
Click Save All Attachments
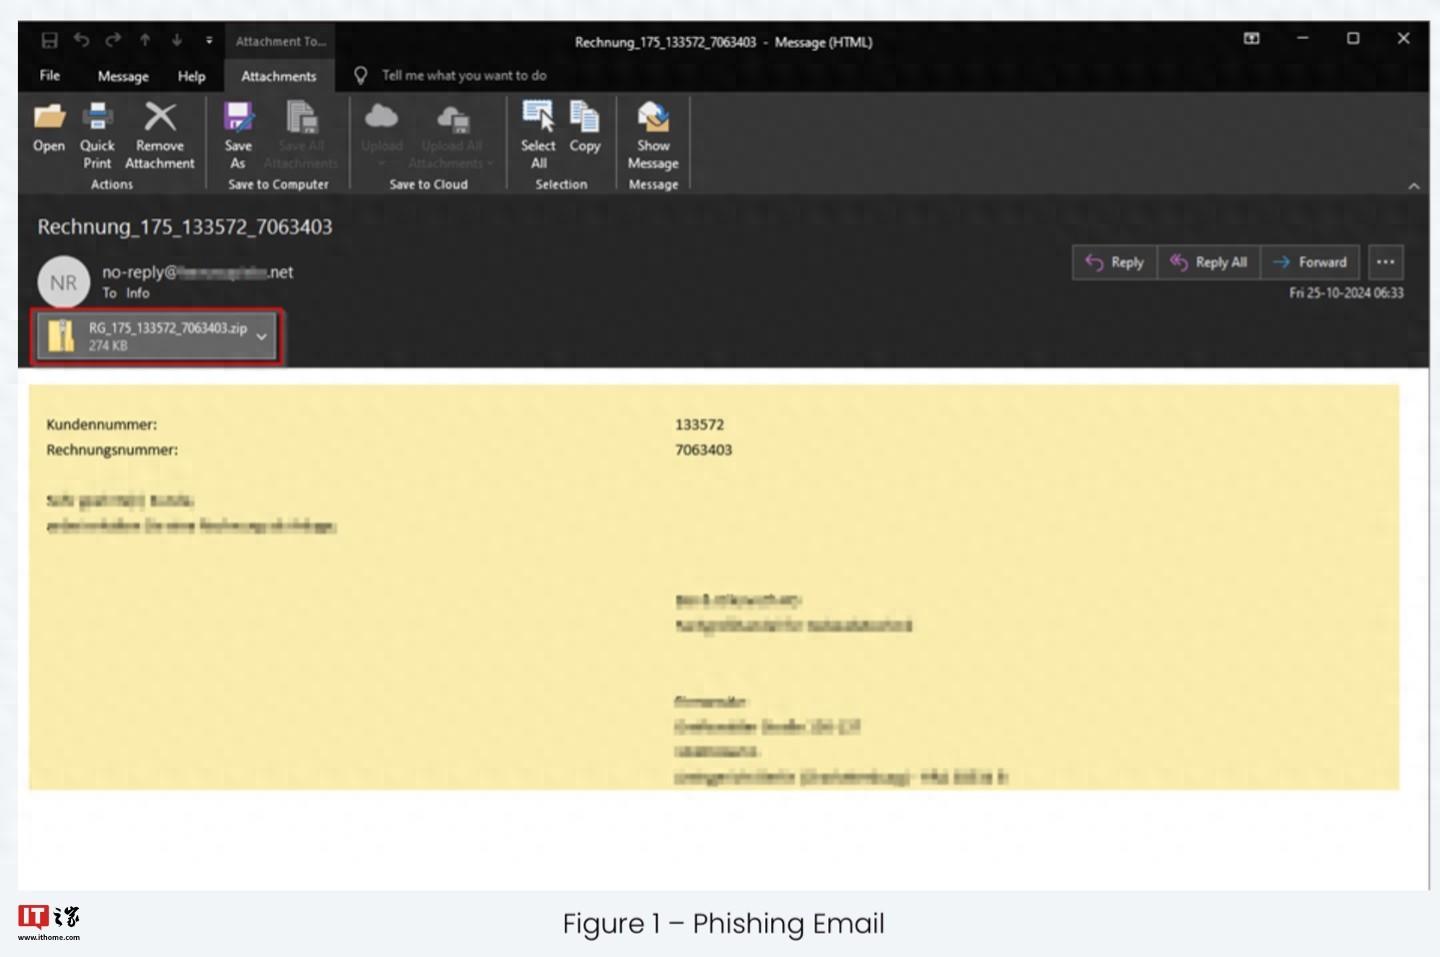(301, 135)
